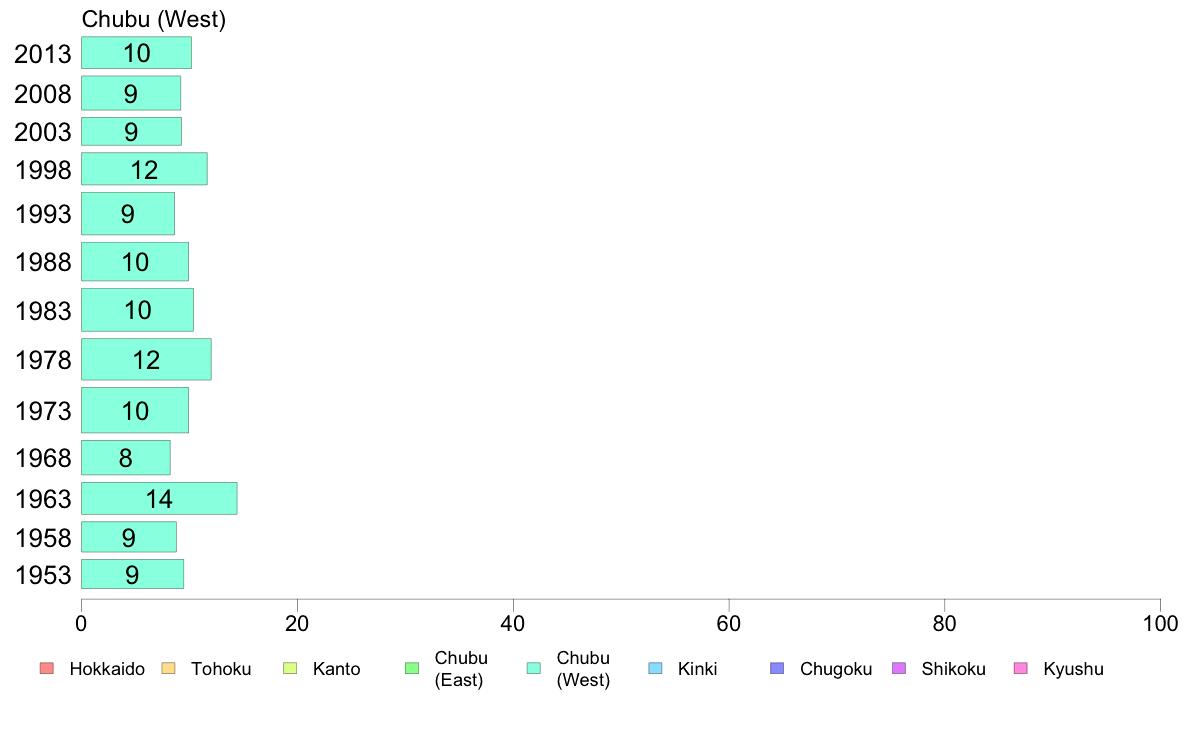Click the Kinki light blue legend swatch

655,669
